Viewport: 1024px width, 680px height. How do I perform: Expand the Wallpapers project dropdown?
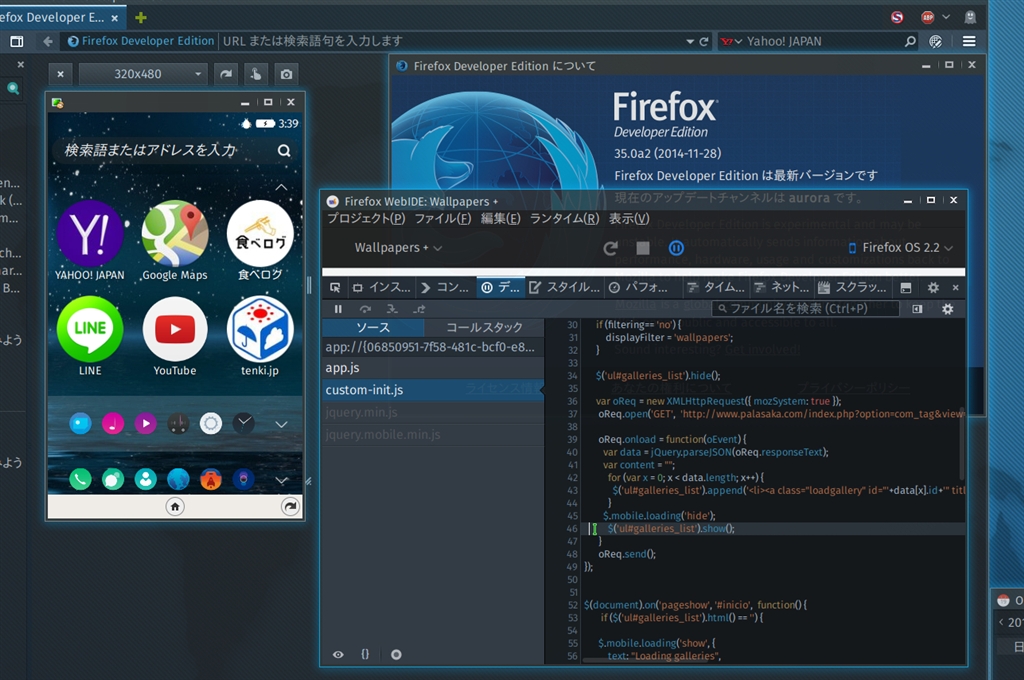pyautogui.click(x=398, y=248)
